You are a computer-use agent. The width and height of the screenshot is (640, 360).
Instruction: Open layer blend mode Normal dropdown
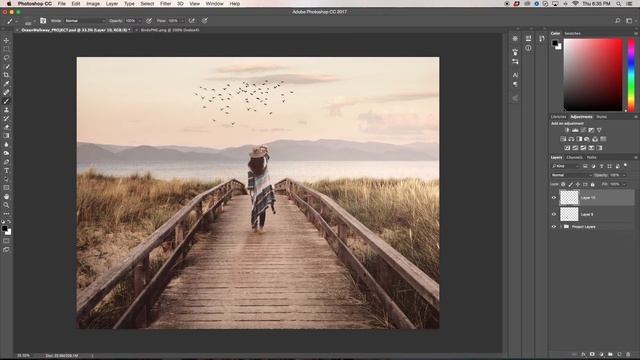pyautogui.click(x=571, y=175)
